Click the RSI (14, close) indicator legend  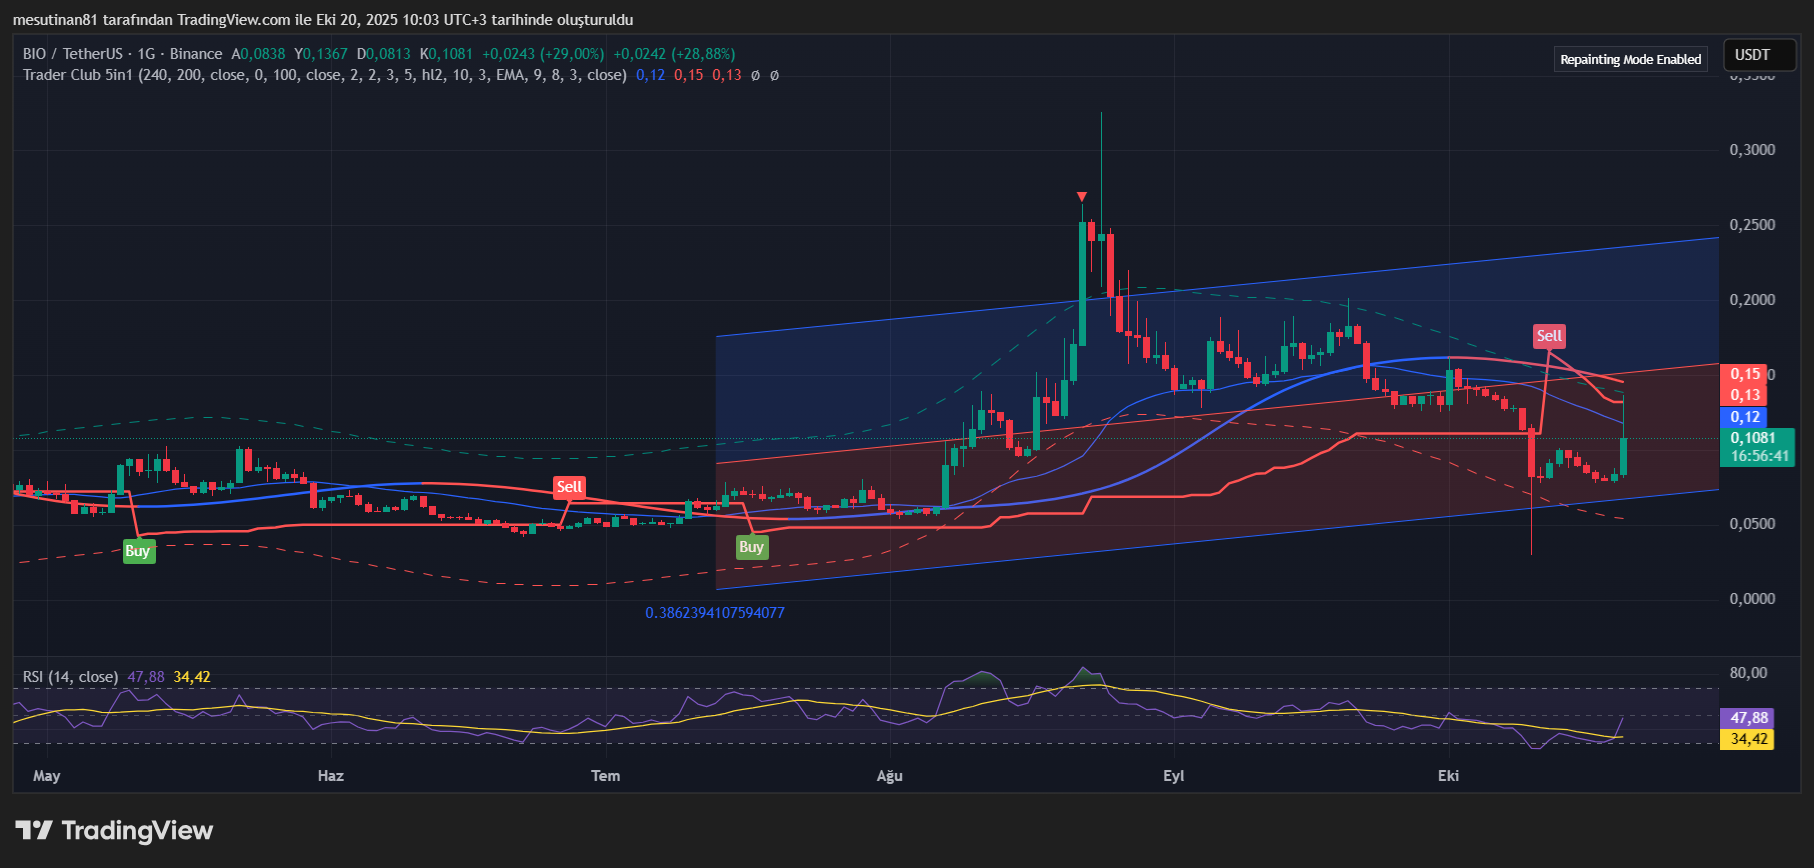(70, 677)
